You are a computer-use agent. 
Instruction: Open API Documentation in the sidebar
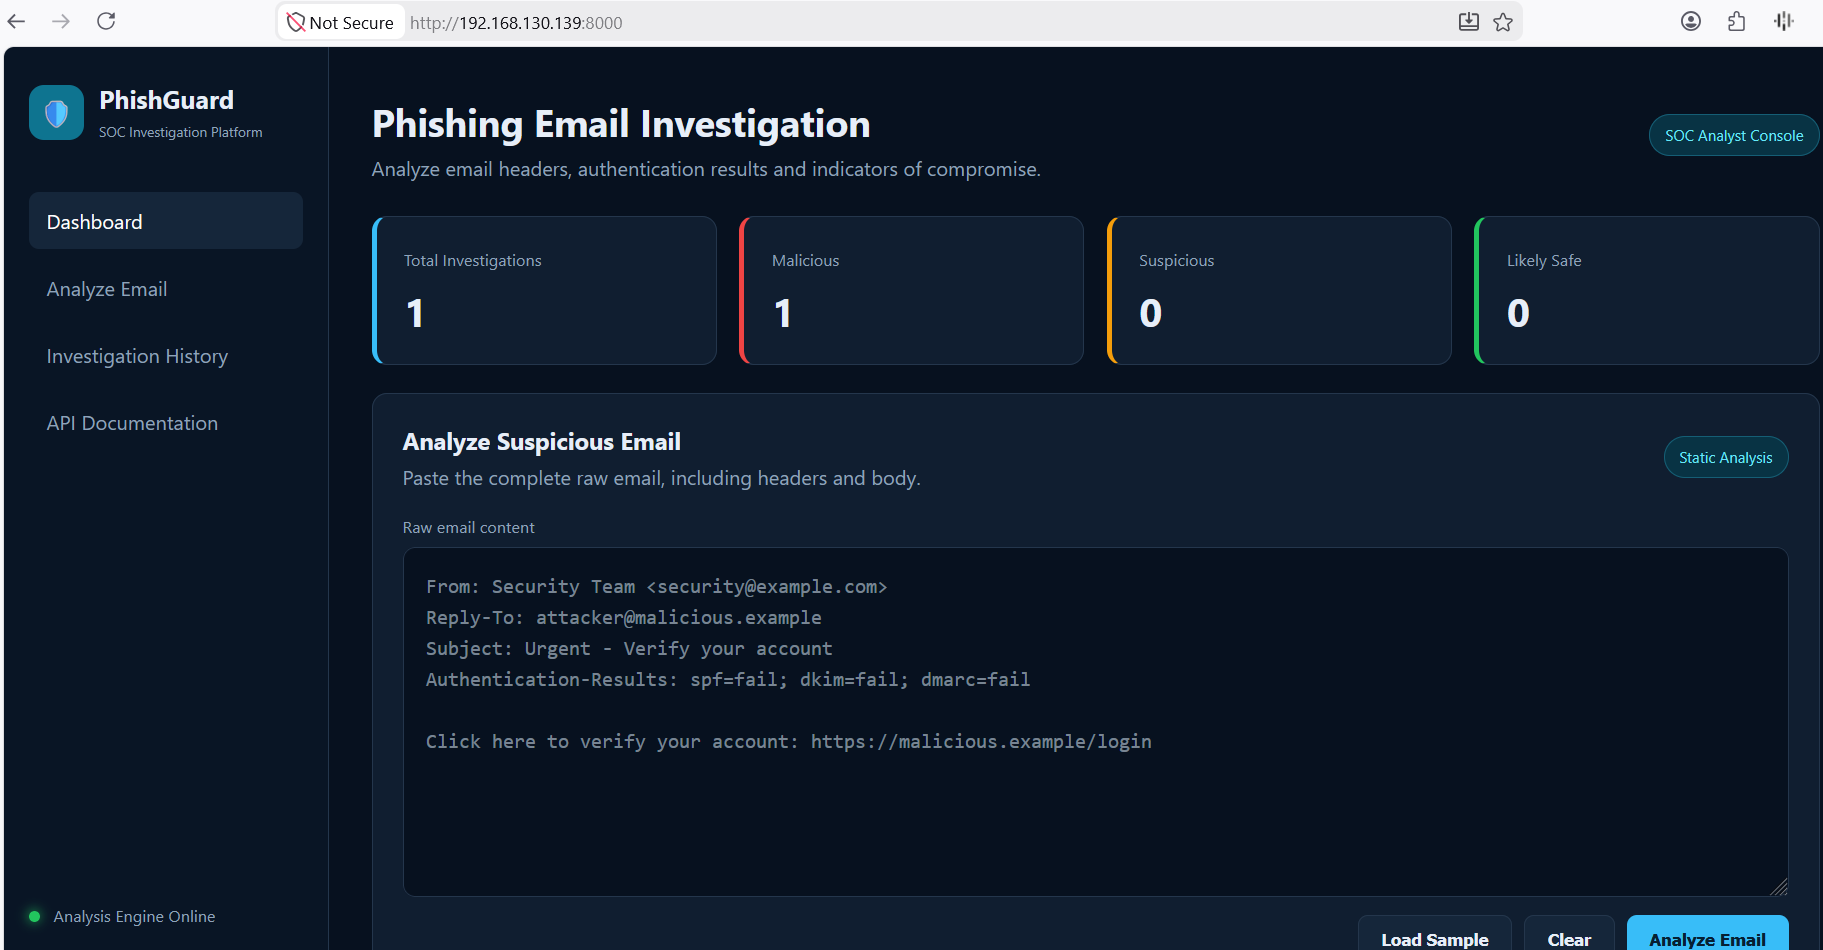tap(166, 423)
